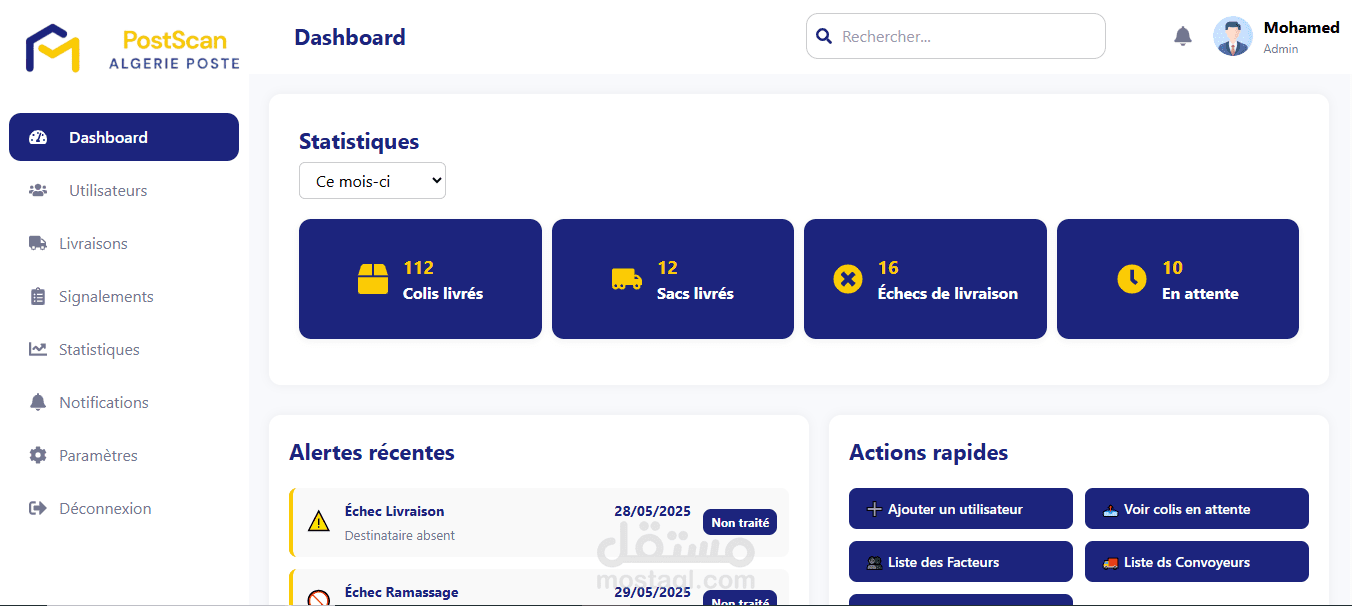1352x606 pixels.
Task: Click the Paramètres gear icon
Action: (38, 455)
